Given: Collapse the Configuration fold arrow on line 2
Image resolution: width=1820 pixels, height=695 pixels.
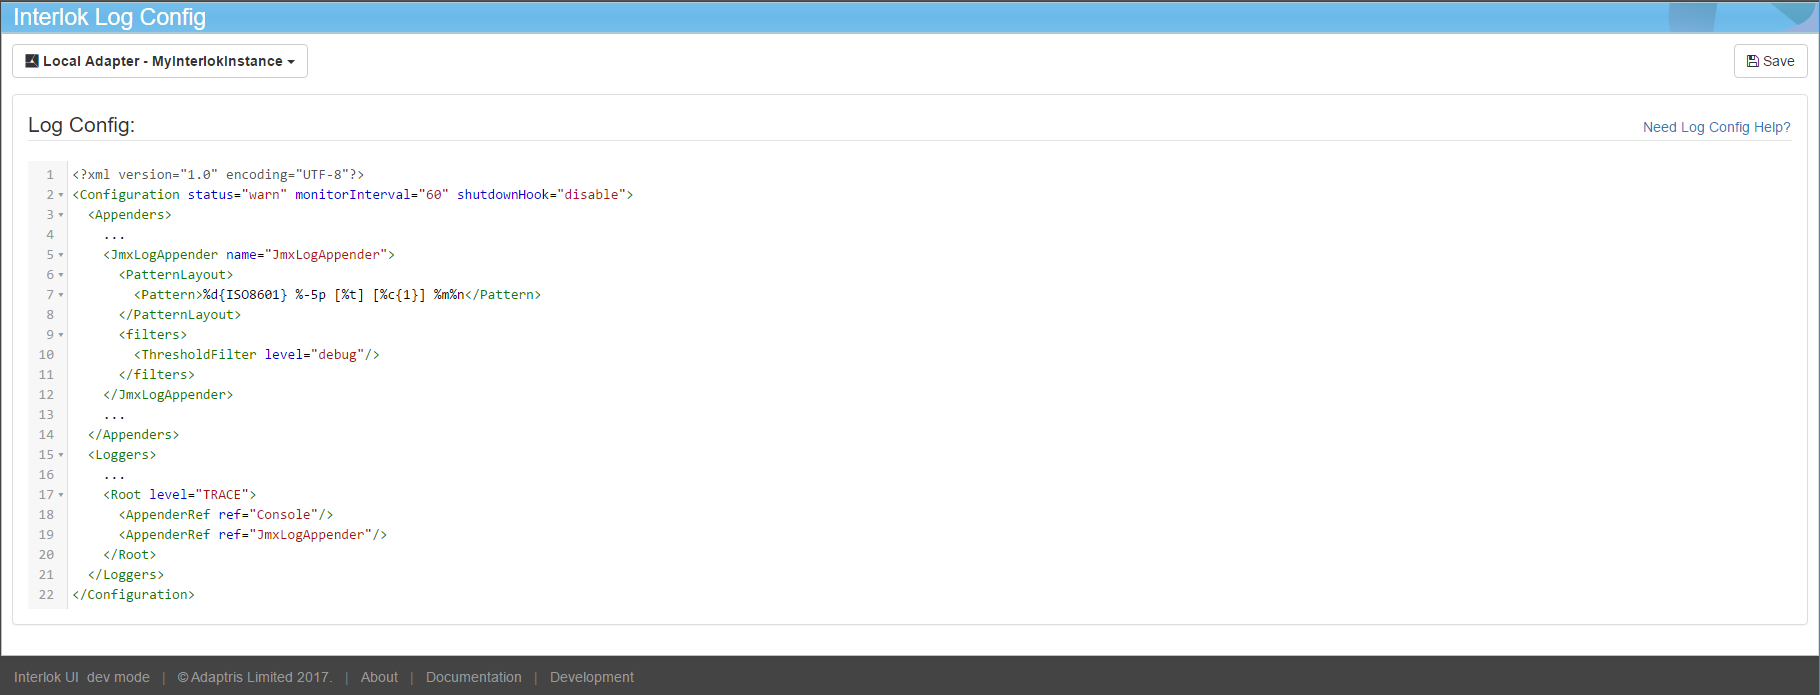Looking at the screenshot, I should 61,195.
